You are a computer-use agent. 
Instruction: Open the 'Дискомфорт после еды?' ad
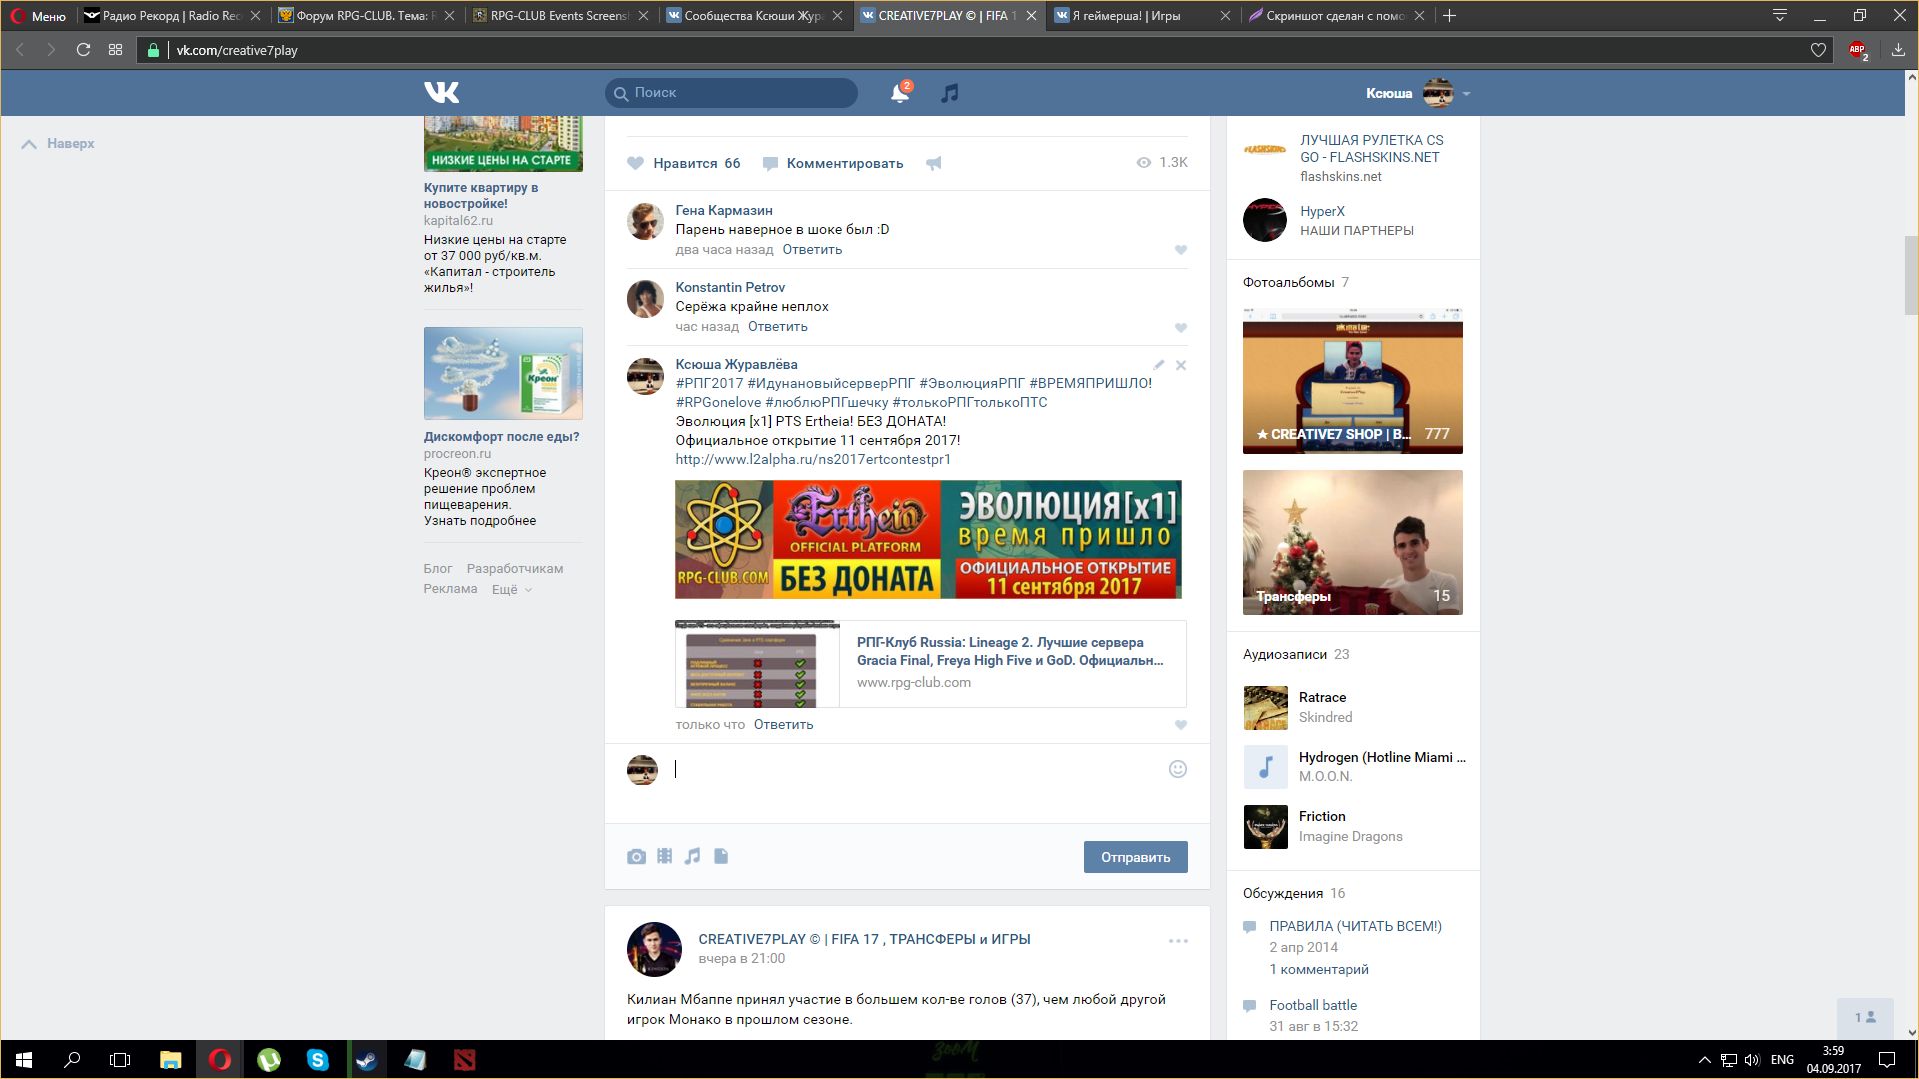click(501, 437)
